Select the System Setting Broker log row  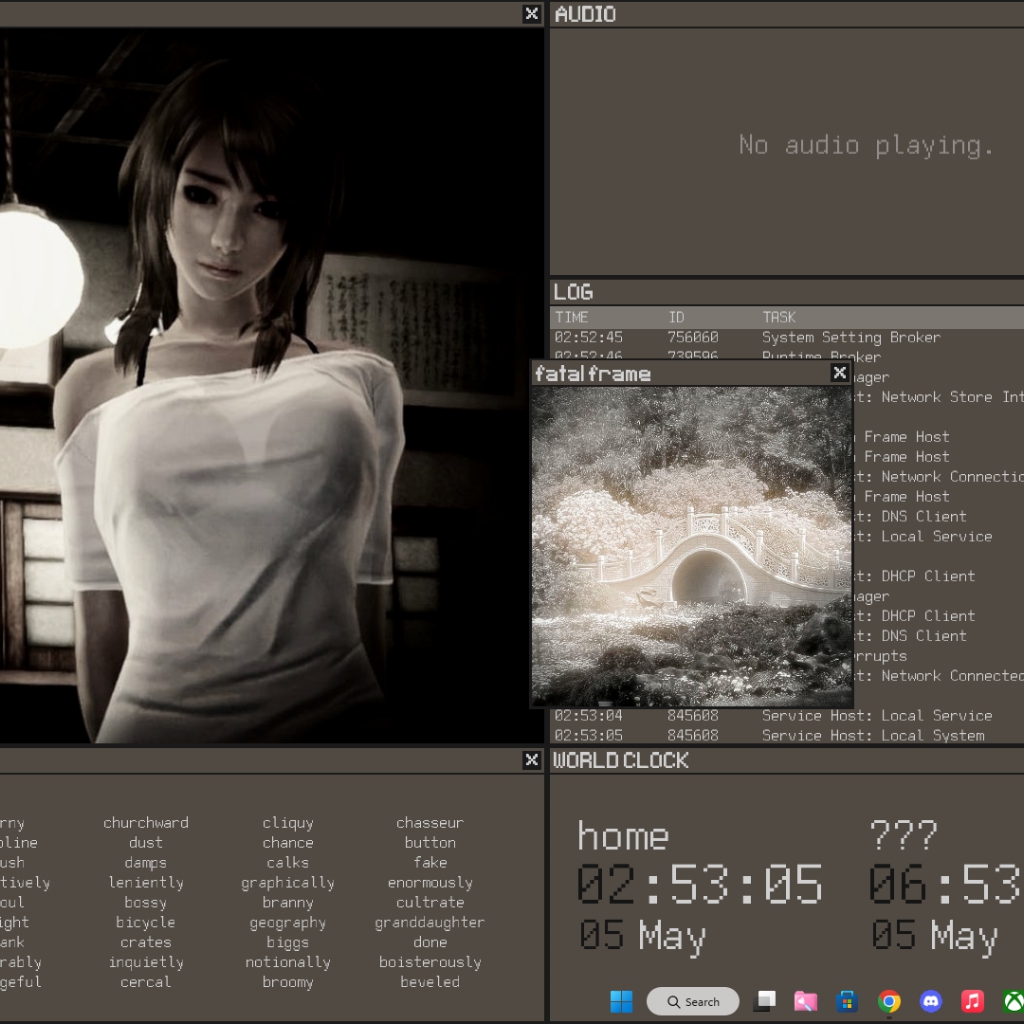pos(787,338)
